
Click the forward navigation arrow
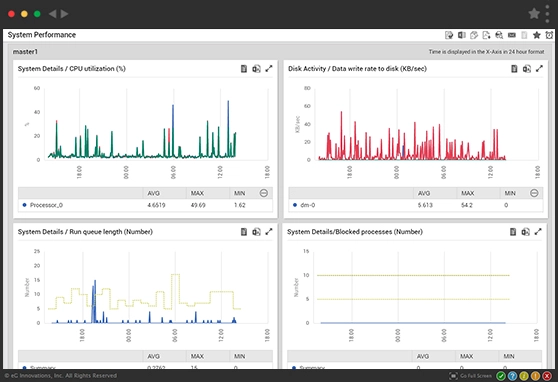click(x=64, y=14)
